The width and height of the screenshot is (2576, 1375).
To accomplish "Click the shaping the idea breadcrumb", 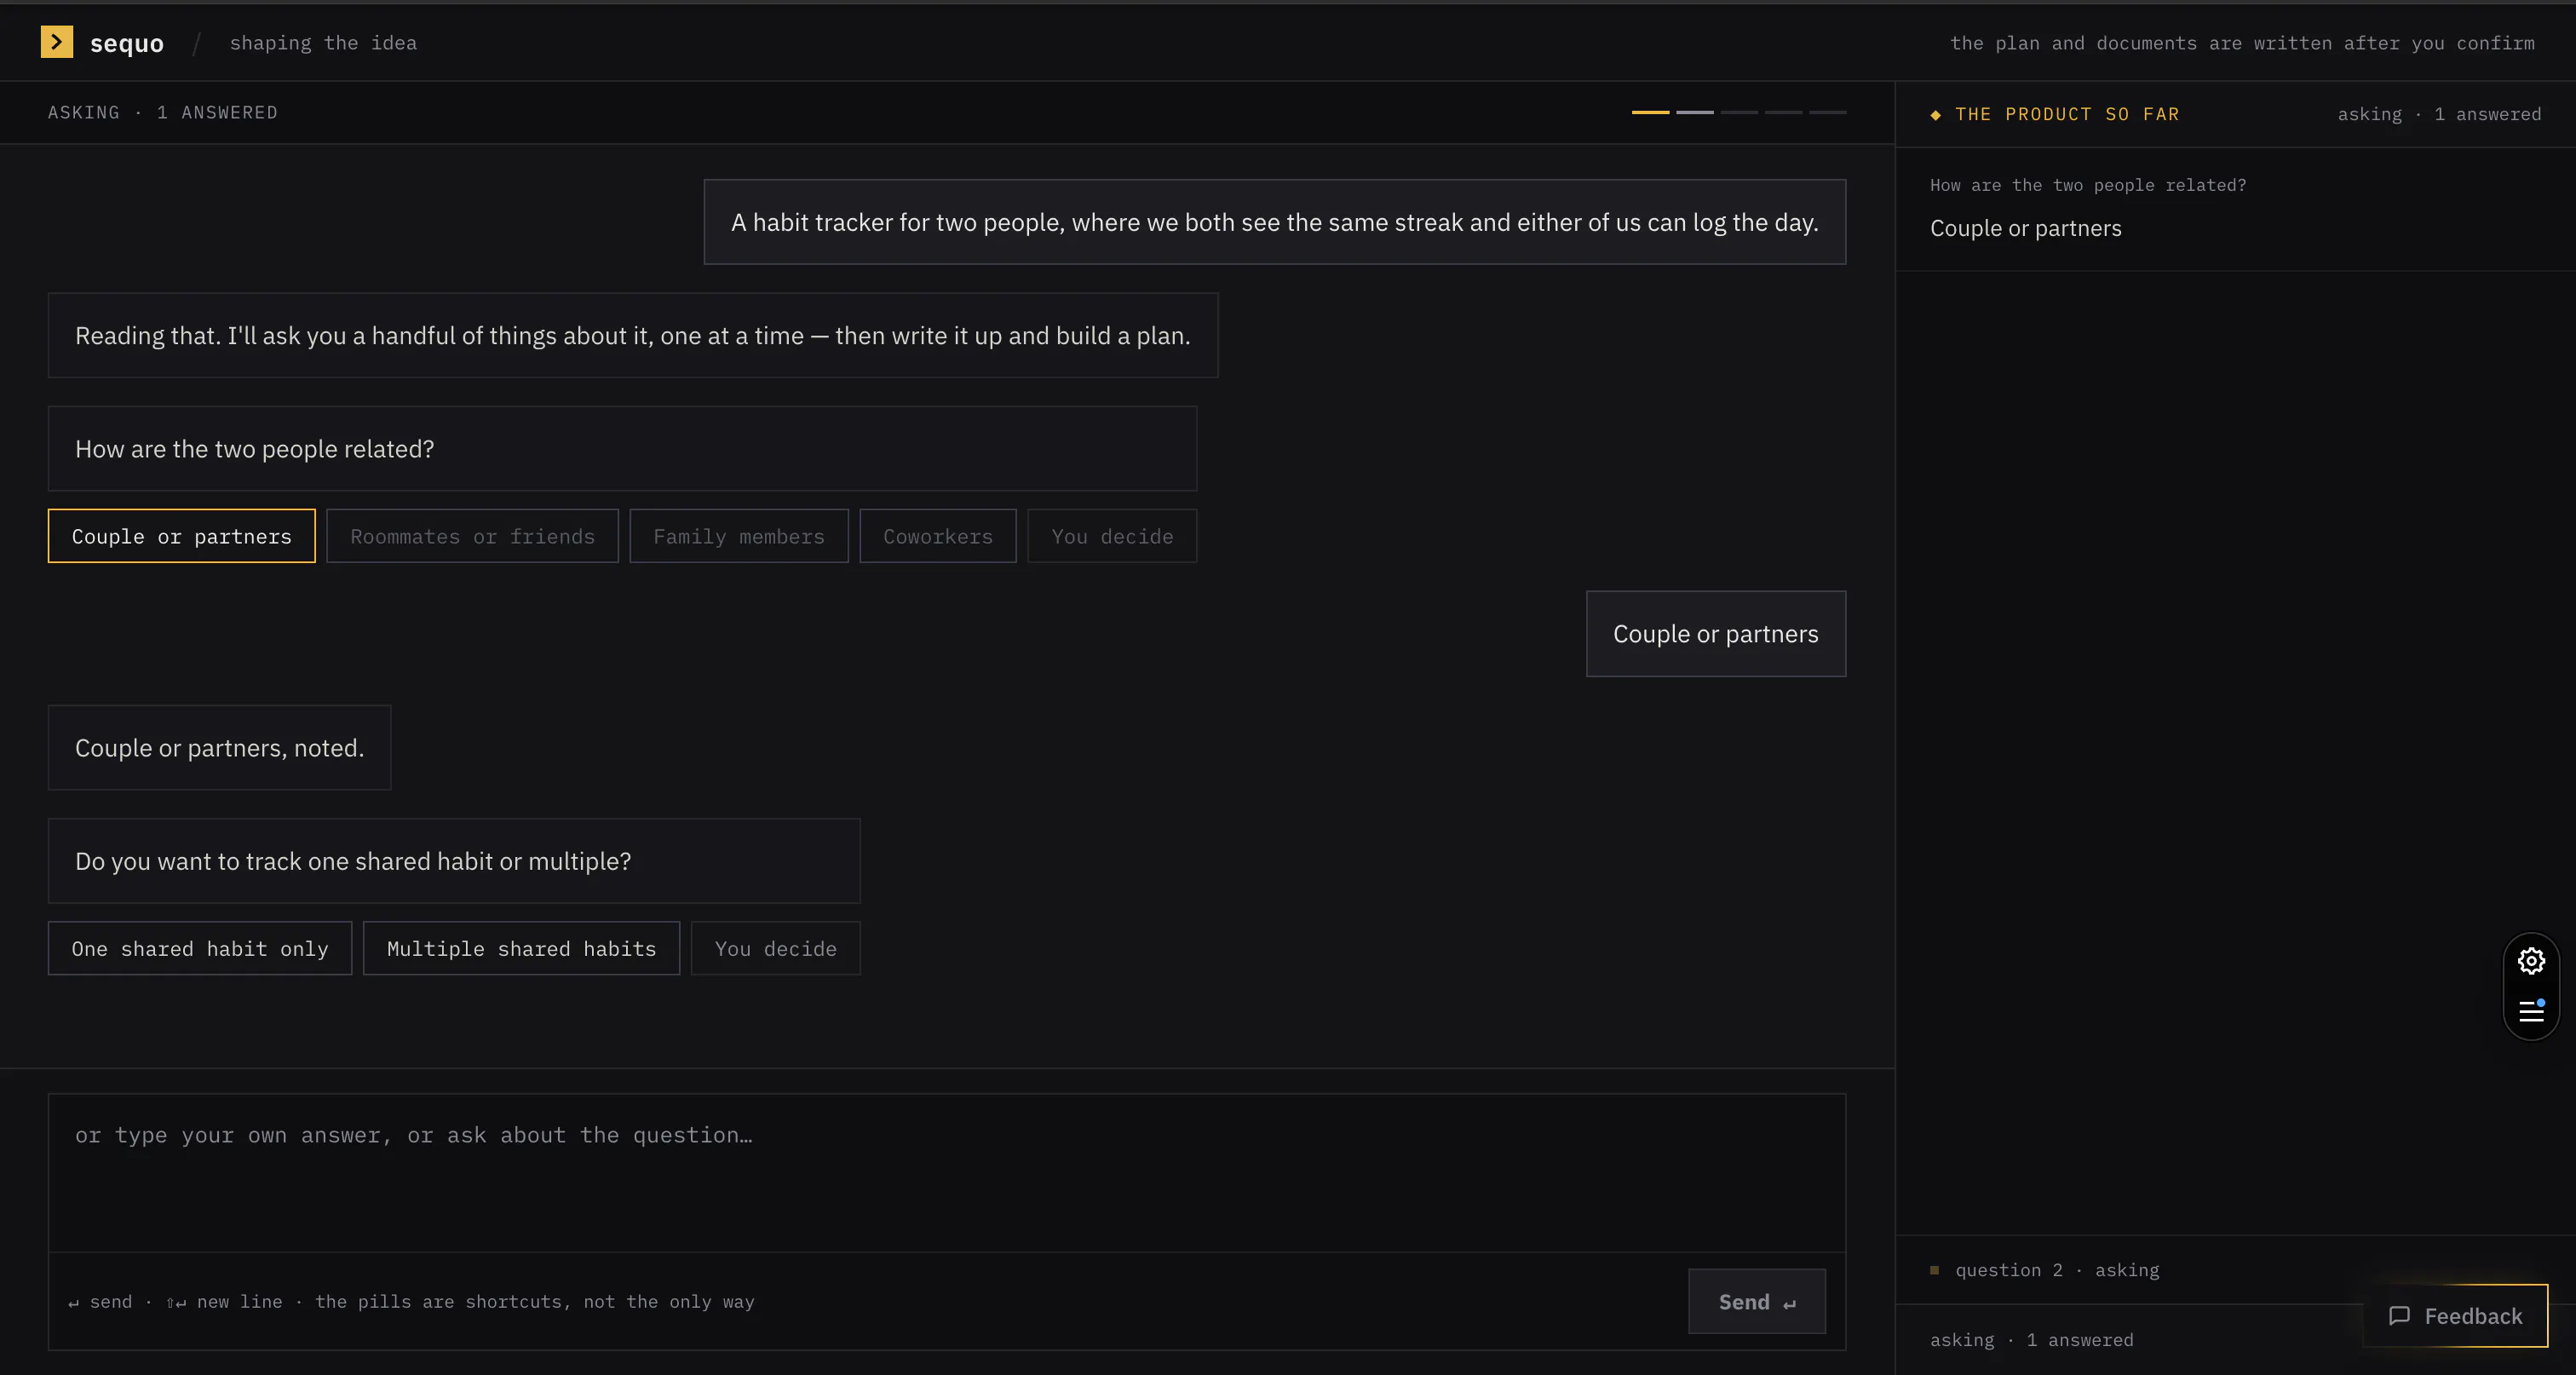I will tap(323, 43).
